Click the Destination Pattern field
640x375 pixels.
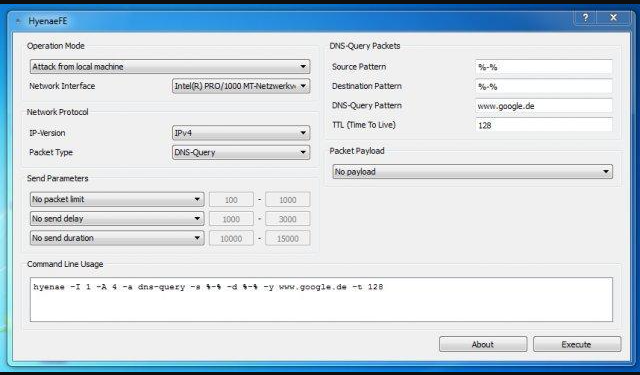tap(544, 87)
